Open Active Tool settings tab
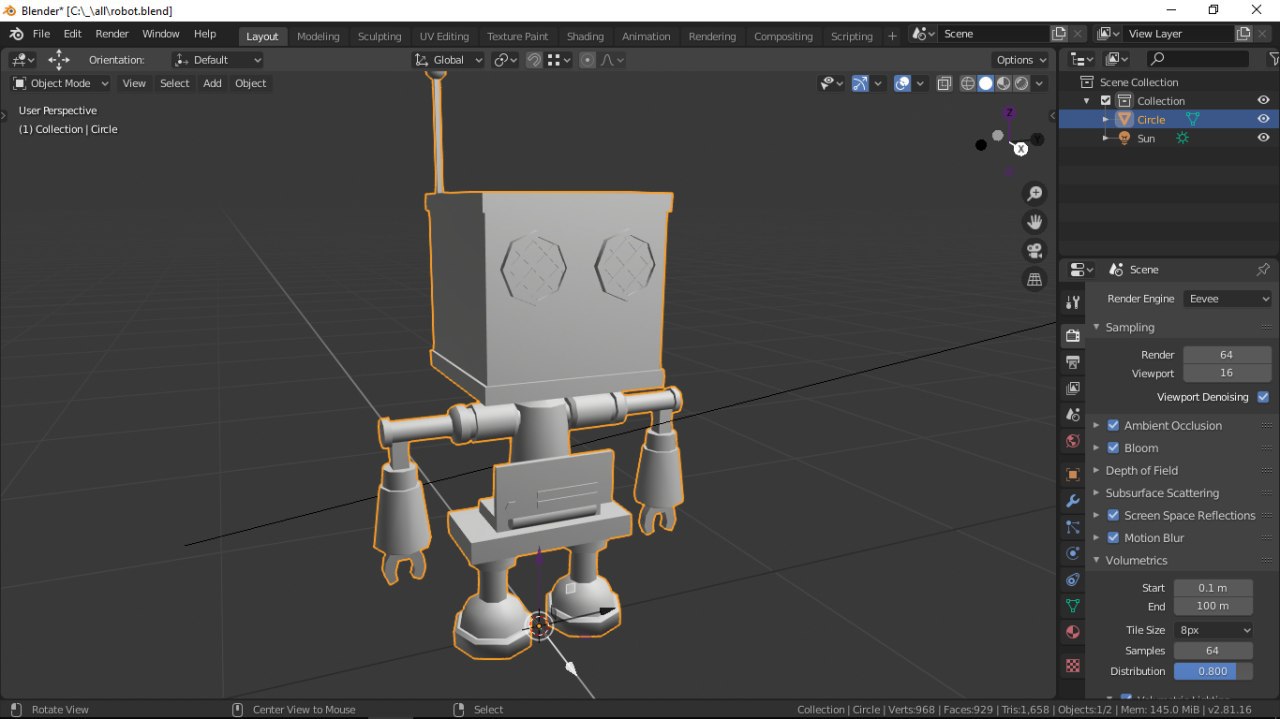 (1073, 302)
